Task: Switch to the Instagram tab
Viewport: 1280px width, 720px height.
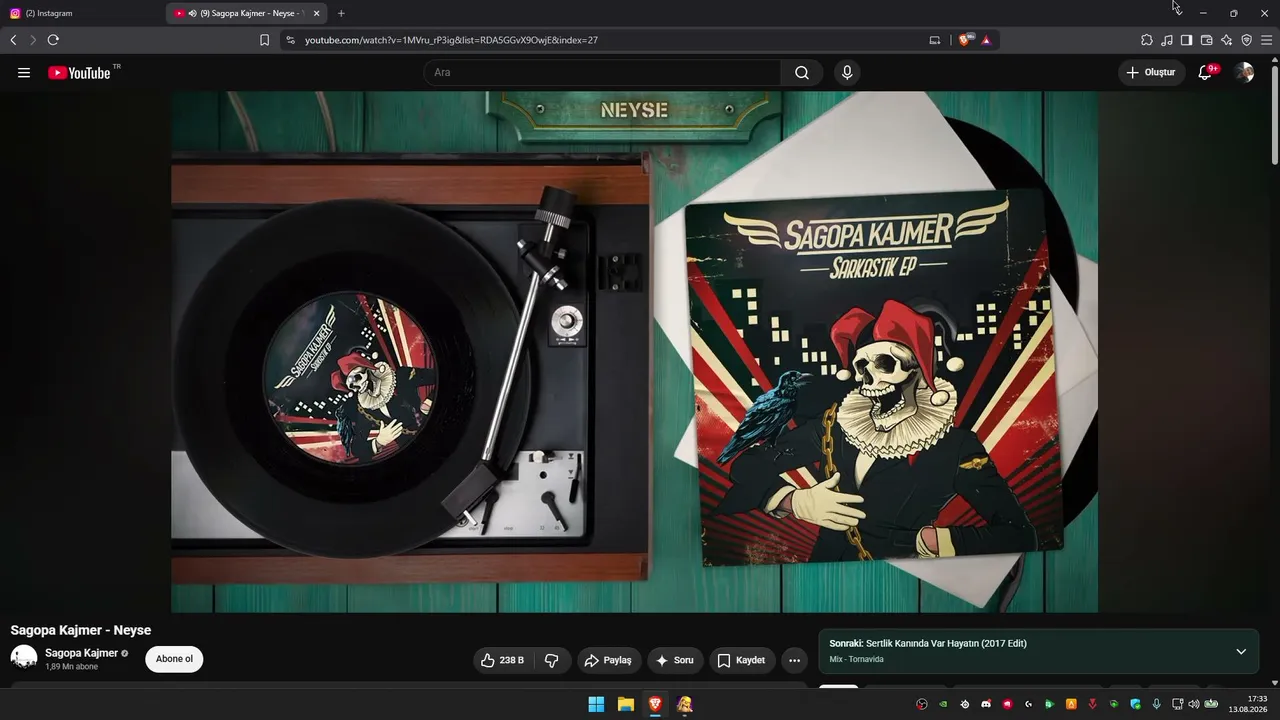Action: click(82, 13)
